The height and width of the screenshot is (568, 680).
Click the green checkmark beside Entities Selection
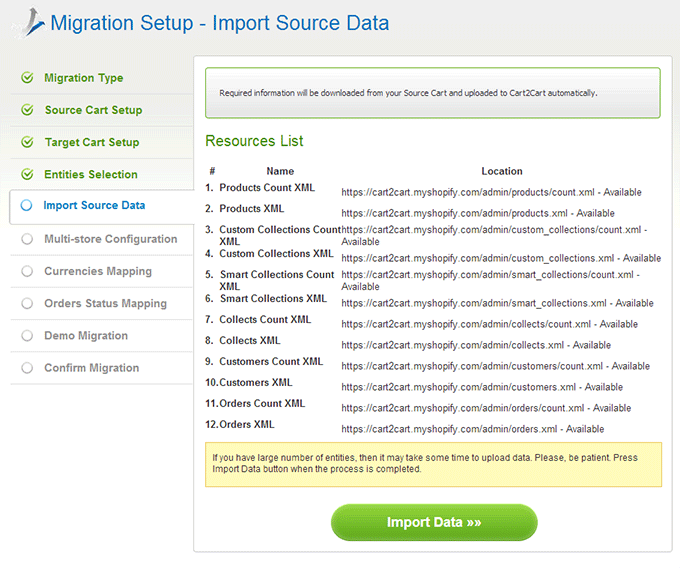(27, 174)
